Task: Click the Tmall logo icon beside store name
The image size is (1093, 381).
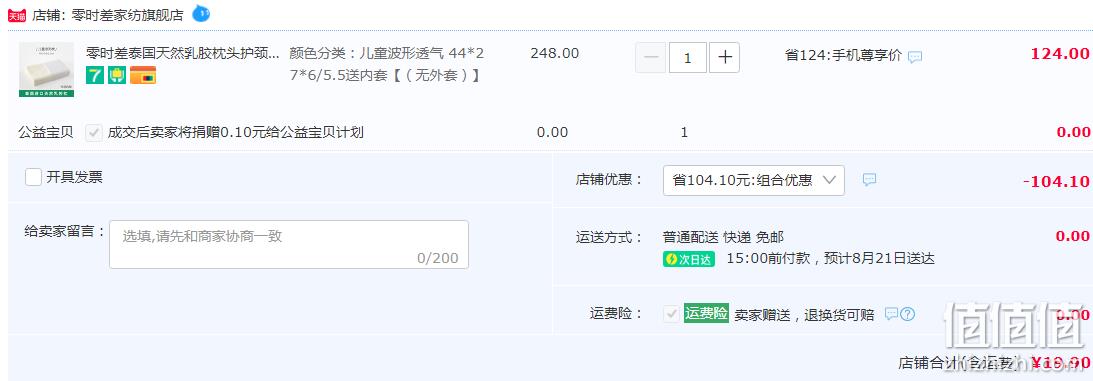Action: click(x=17, y=15)
